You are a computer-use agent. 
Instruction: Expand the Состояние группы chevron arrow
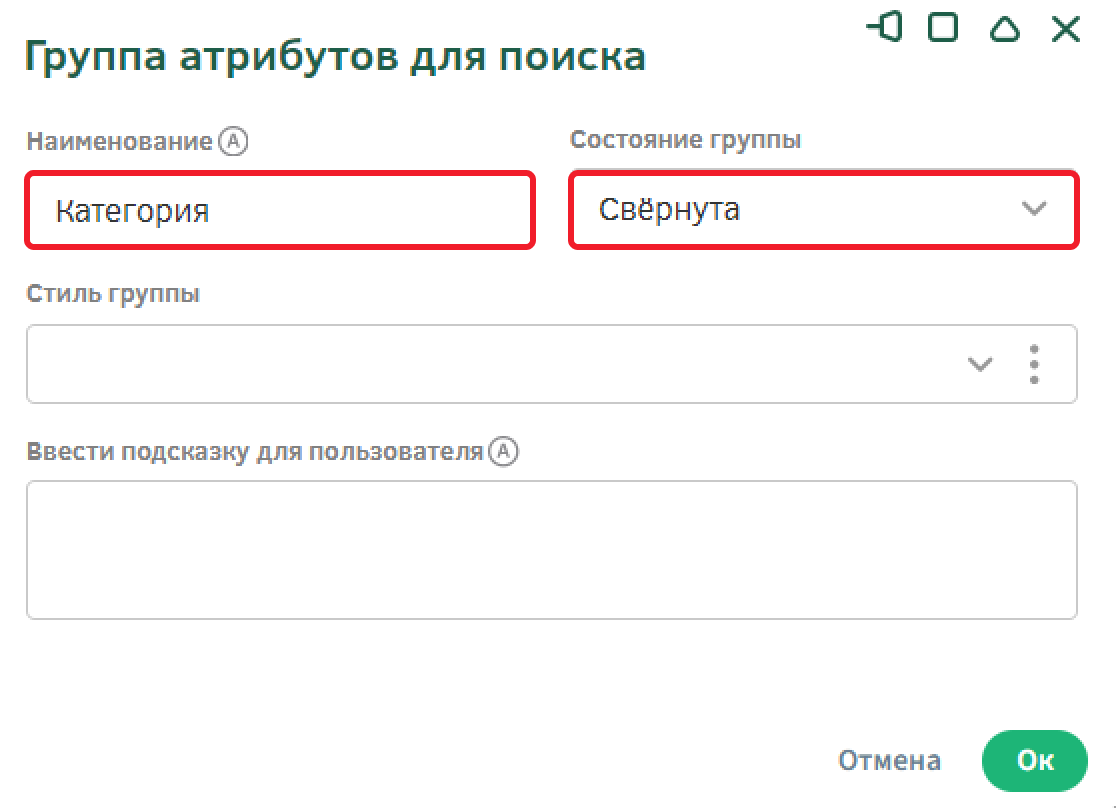click(x=1033, y=209)
